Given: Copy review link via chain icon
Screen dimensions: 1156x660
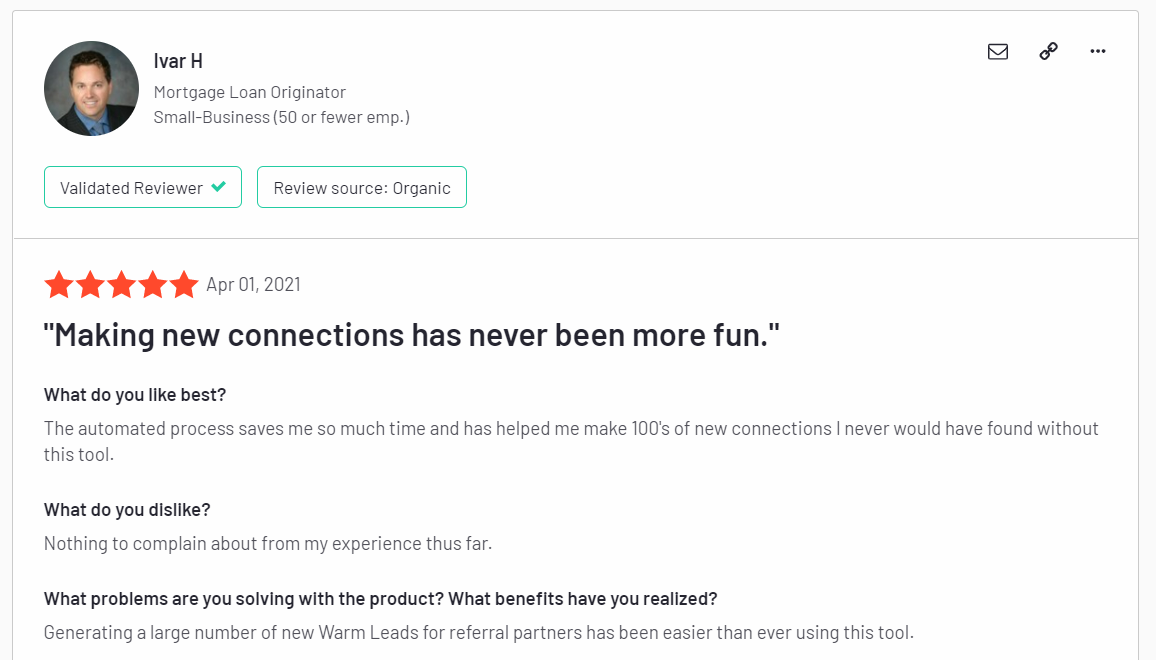Looking at the screenshot, I should [1048, 51].
